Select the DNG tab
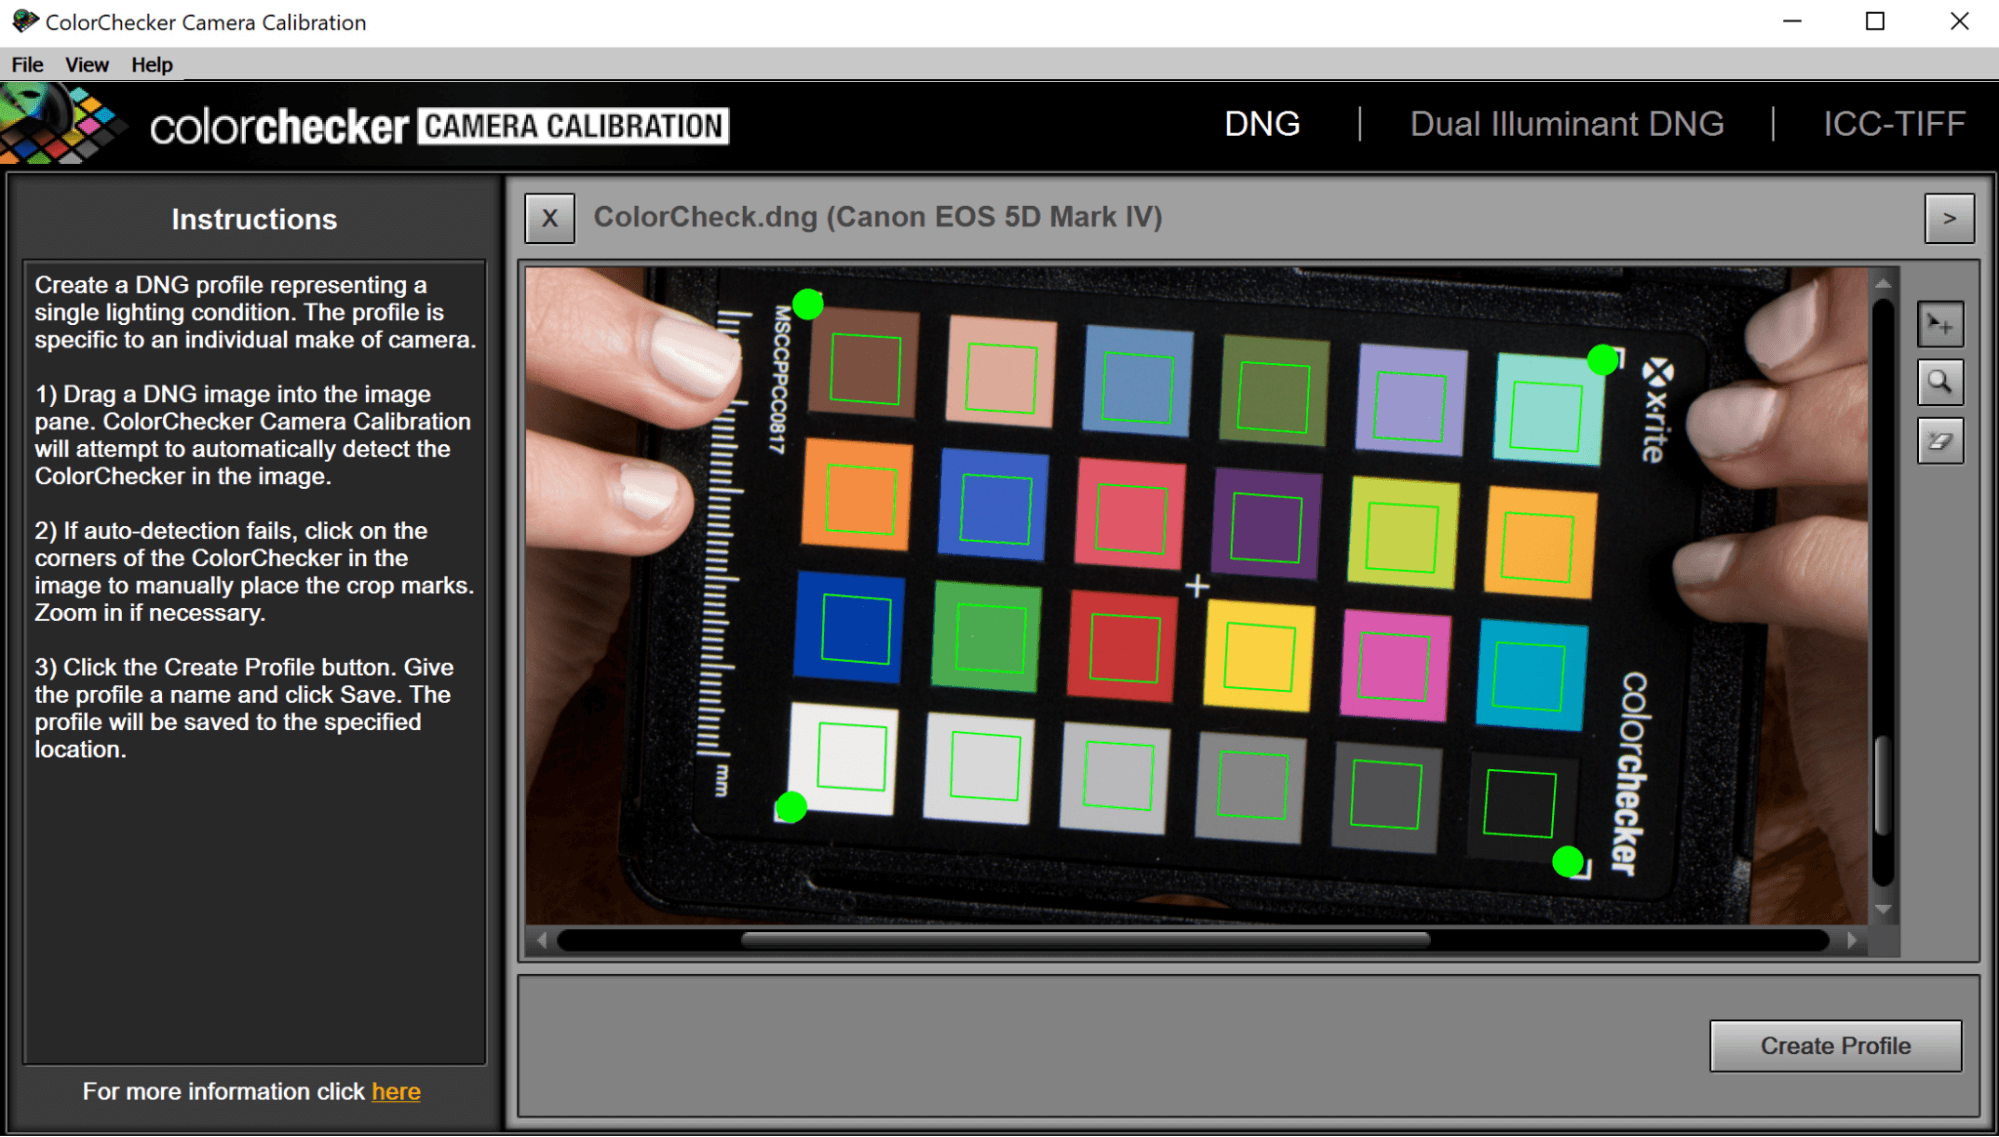This screenshot has height=1137, width=1999. (x=1262, y=123)
